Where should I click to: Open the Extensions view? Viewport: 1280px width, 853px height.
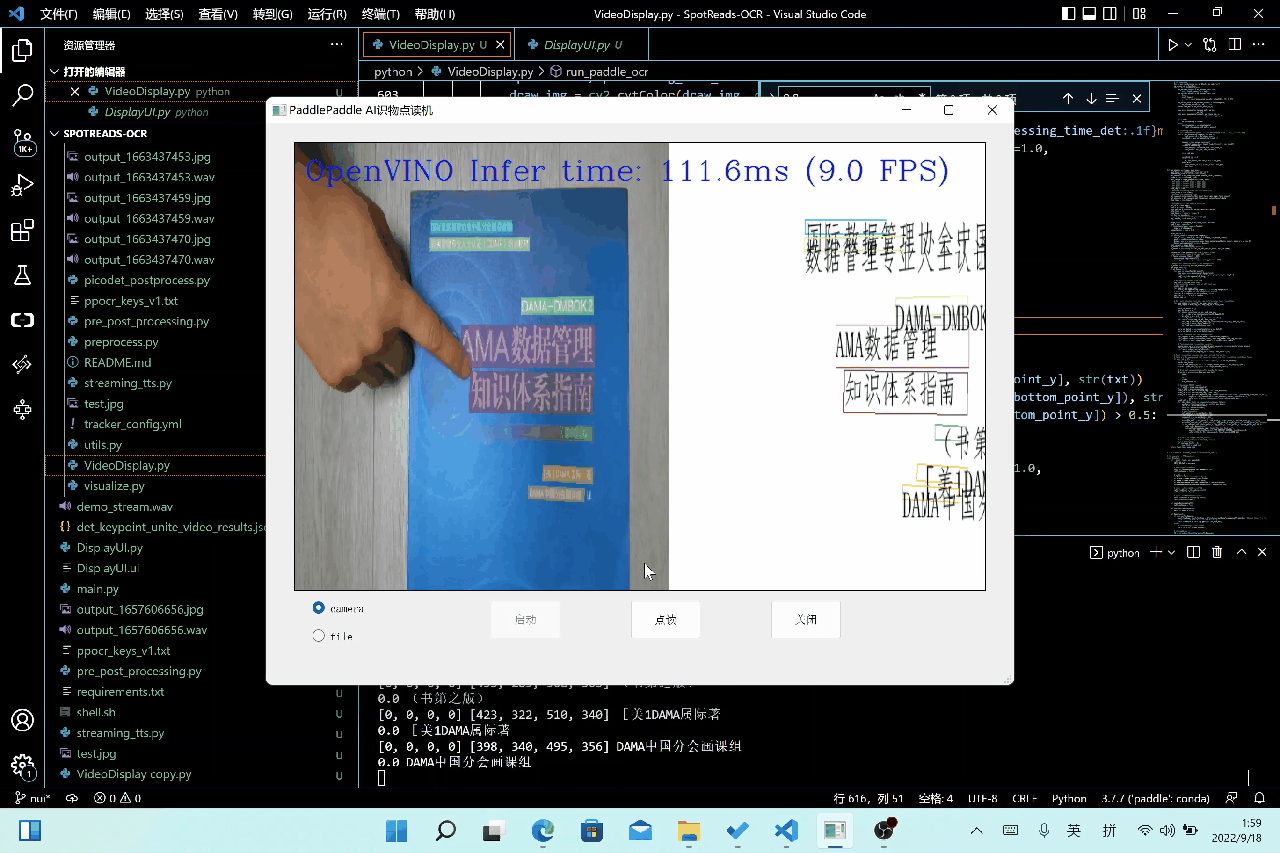pyautogui.click(x=22, y=231)
